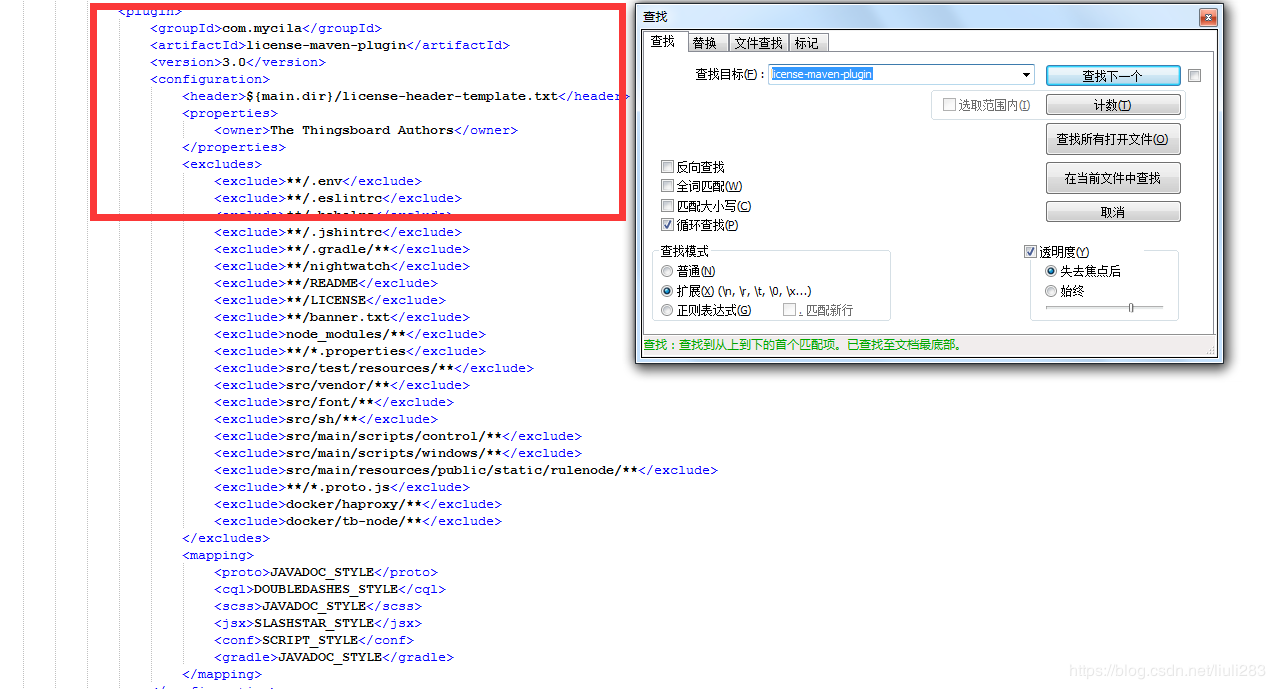Click the owner Thingsboard Authors line
Viewport: 1275px width, 689px height.
coord(366,130)
